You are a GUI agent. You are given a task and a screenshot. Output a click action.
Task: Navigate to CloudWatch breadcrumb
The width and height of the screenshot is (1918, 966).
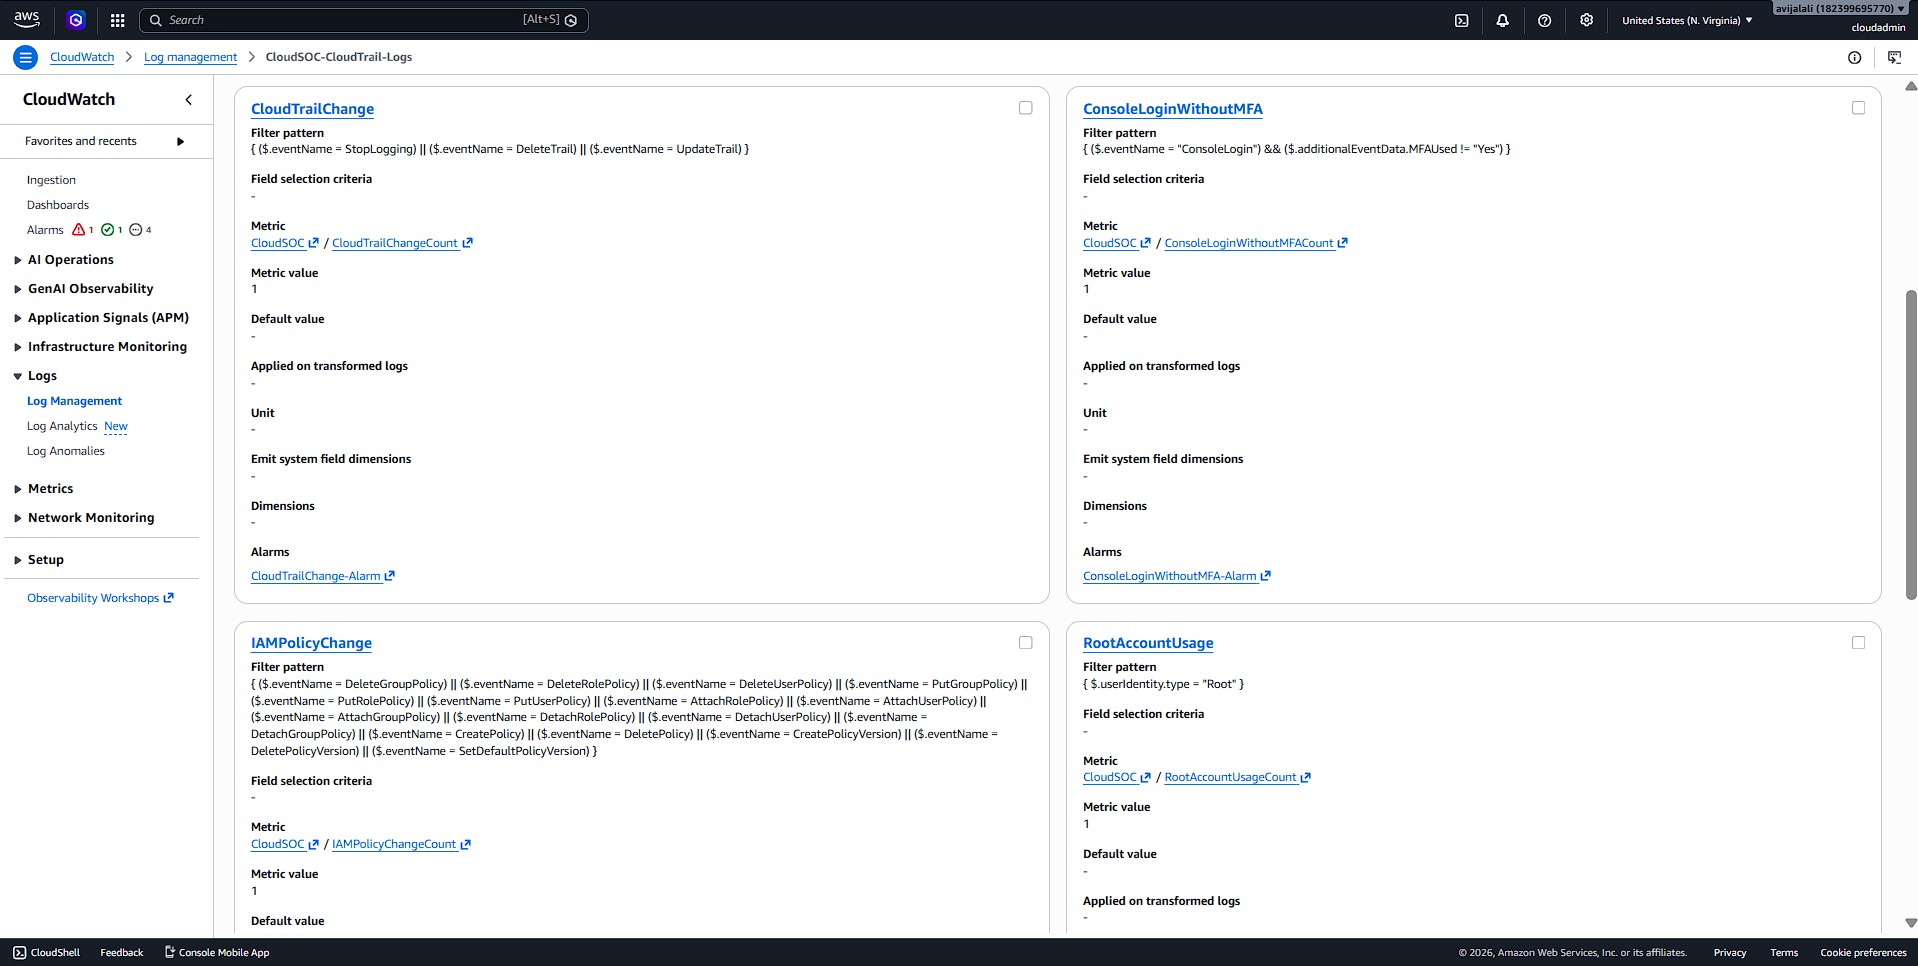point(82,57)
